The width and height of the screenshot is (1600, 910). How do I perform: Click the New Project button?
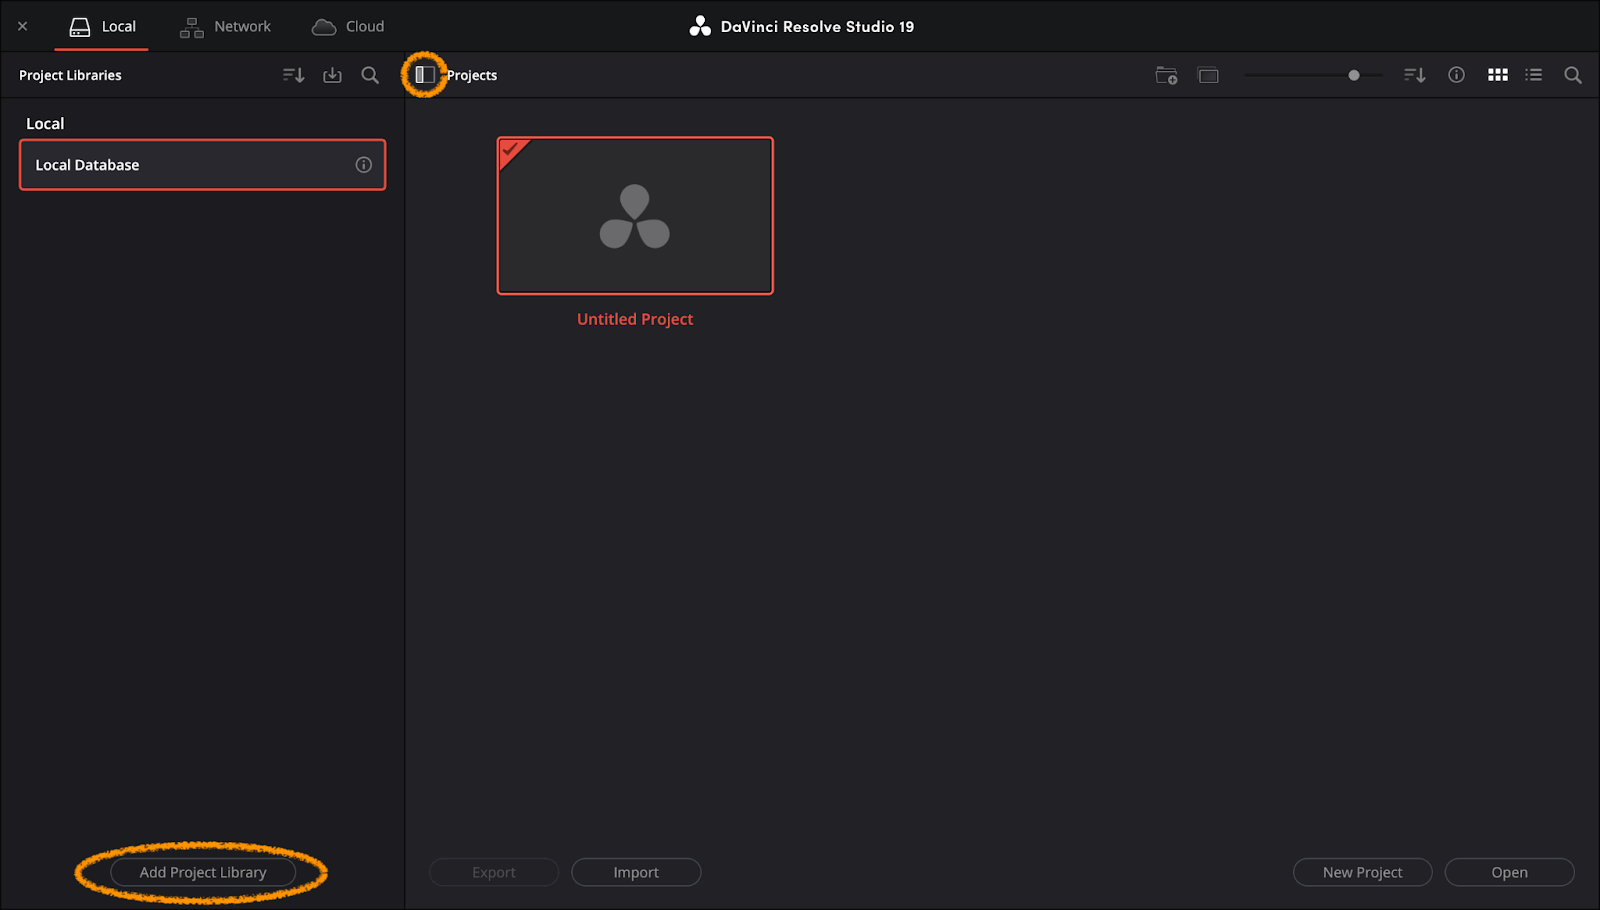[x=1362, y=872]
